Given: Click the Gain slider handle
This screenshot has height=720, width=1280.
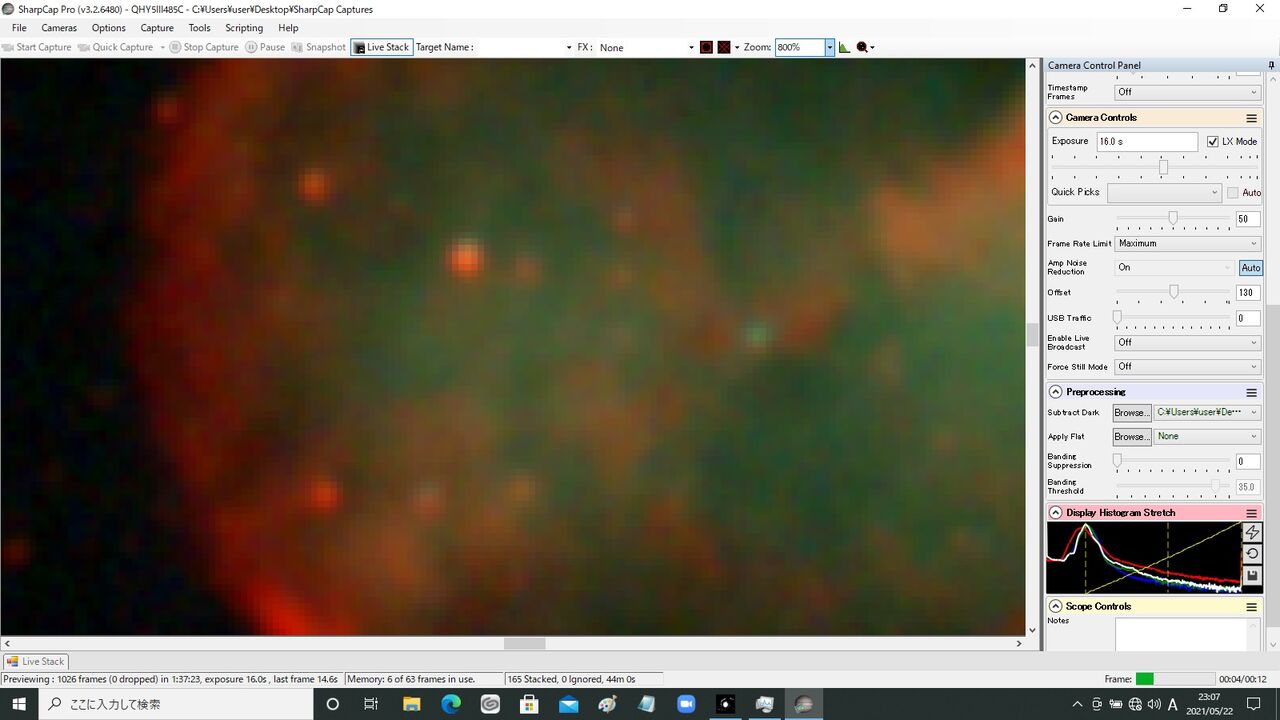Looking at the screenshot, I should point(1173,217).
